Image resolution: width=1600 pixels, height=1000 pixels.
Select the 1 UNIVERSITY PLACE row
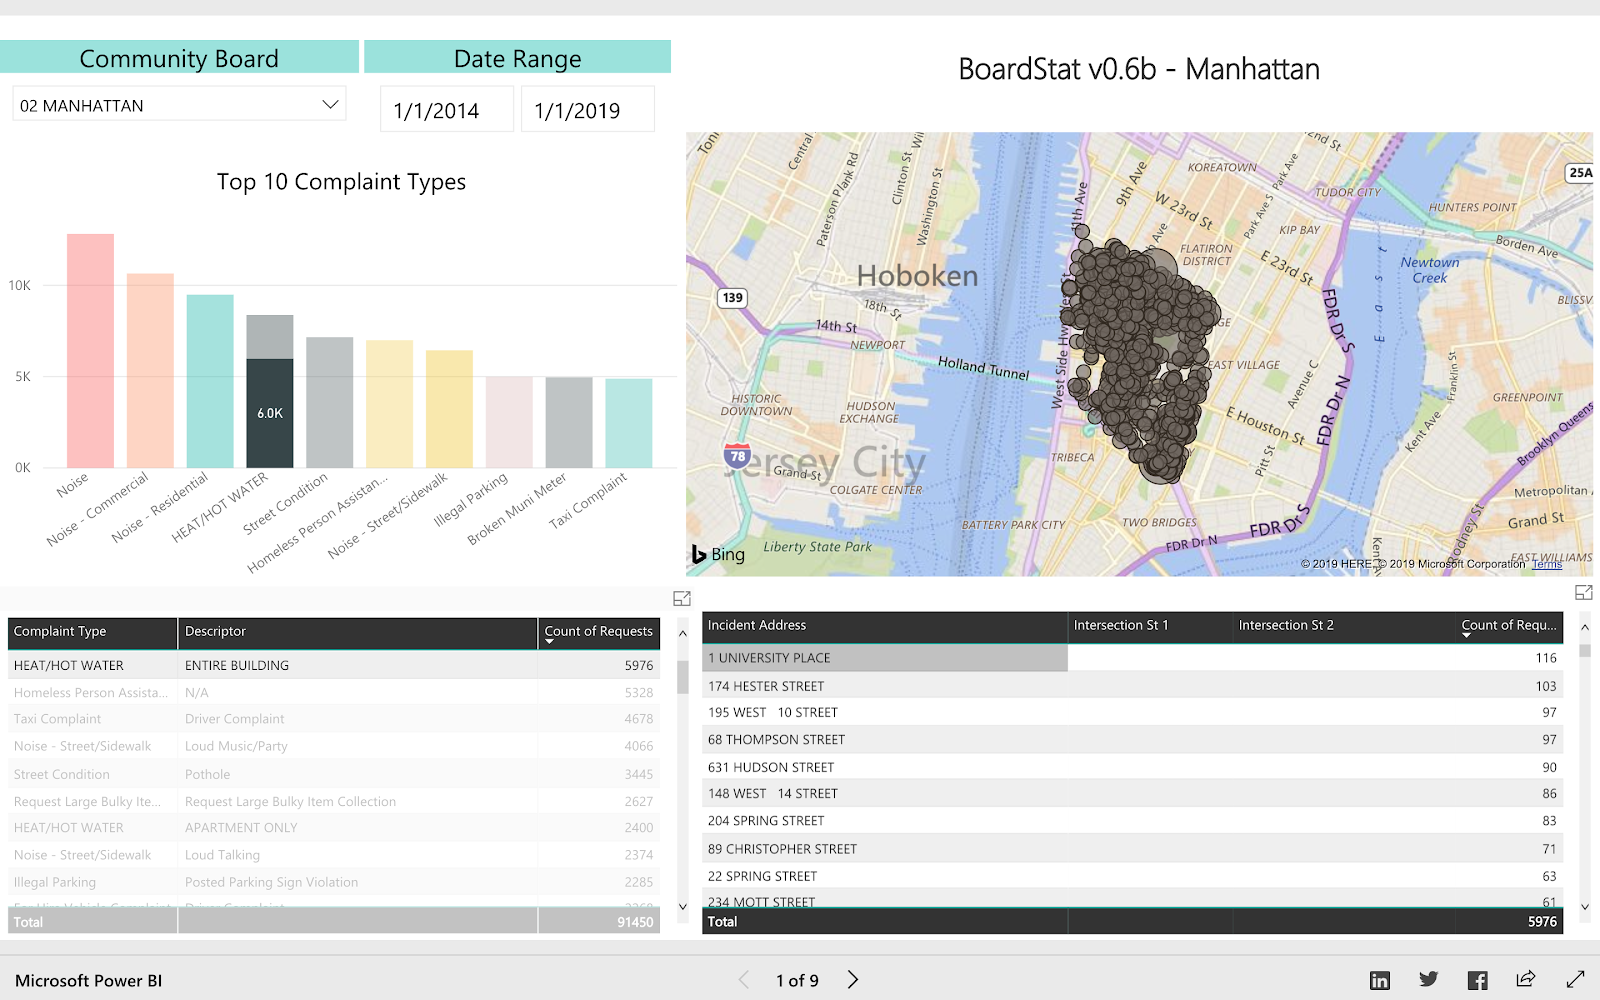1132,658
